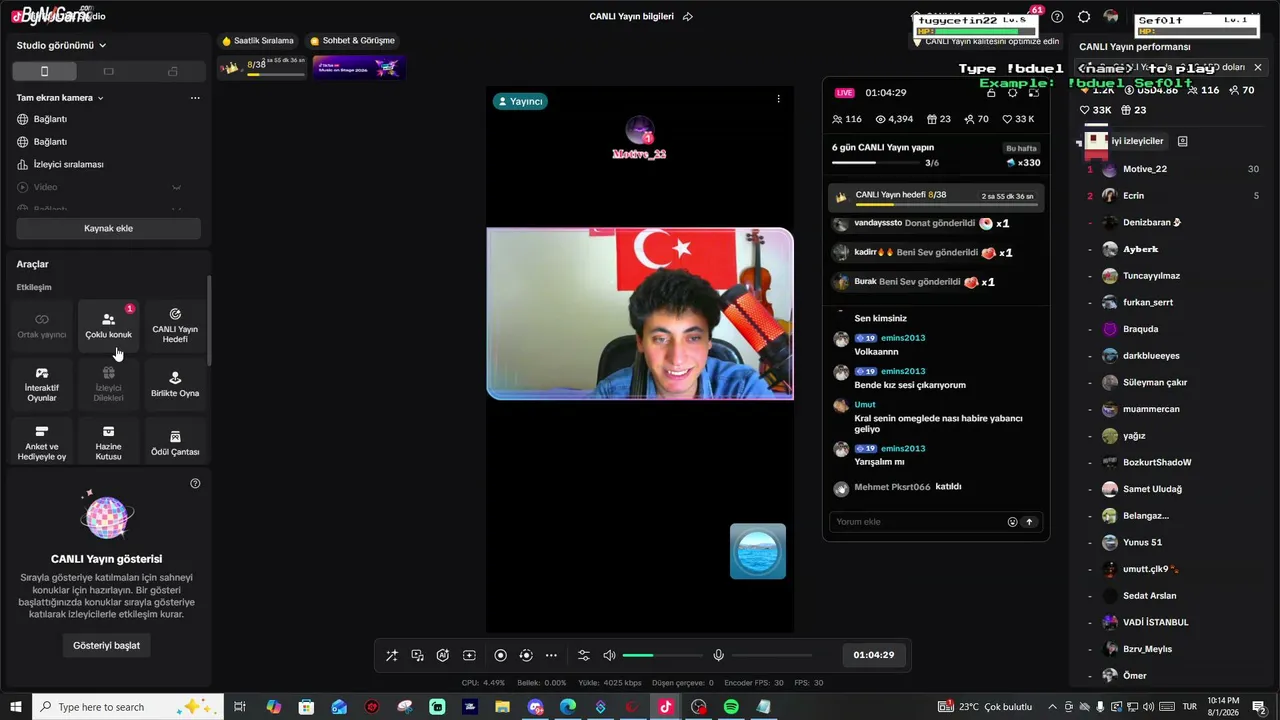Click the add clip icon in bottom toolbar
Viewport: 1280px width, 720px height.
(469, 655)
